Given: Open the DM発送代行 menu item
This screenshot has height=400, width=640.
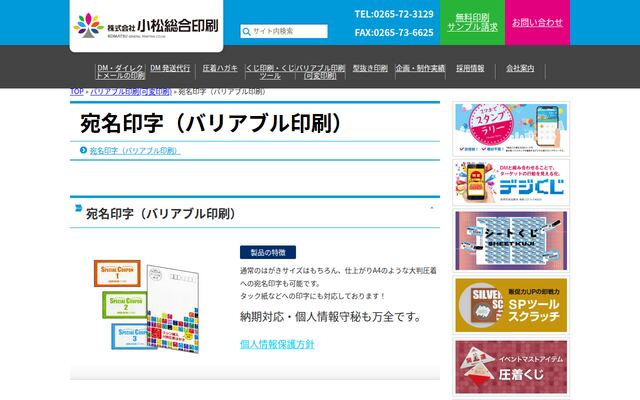Looking at the screenshot, I should (170, 68).
